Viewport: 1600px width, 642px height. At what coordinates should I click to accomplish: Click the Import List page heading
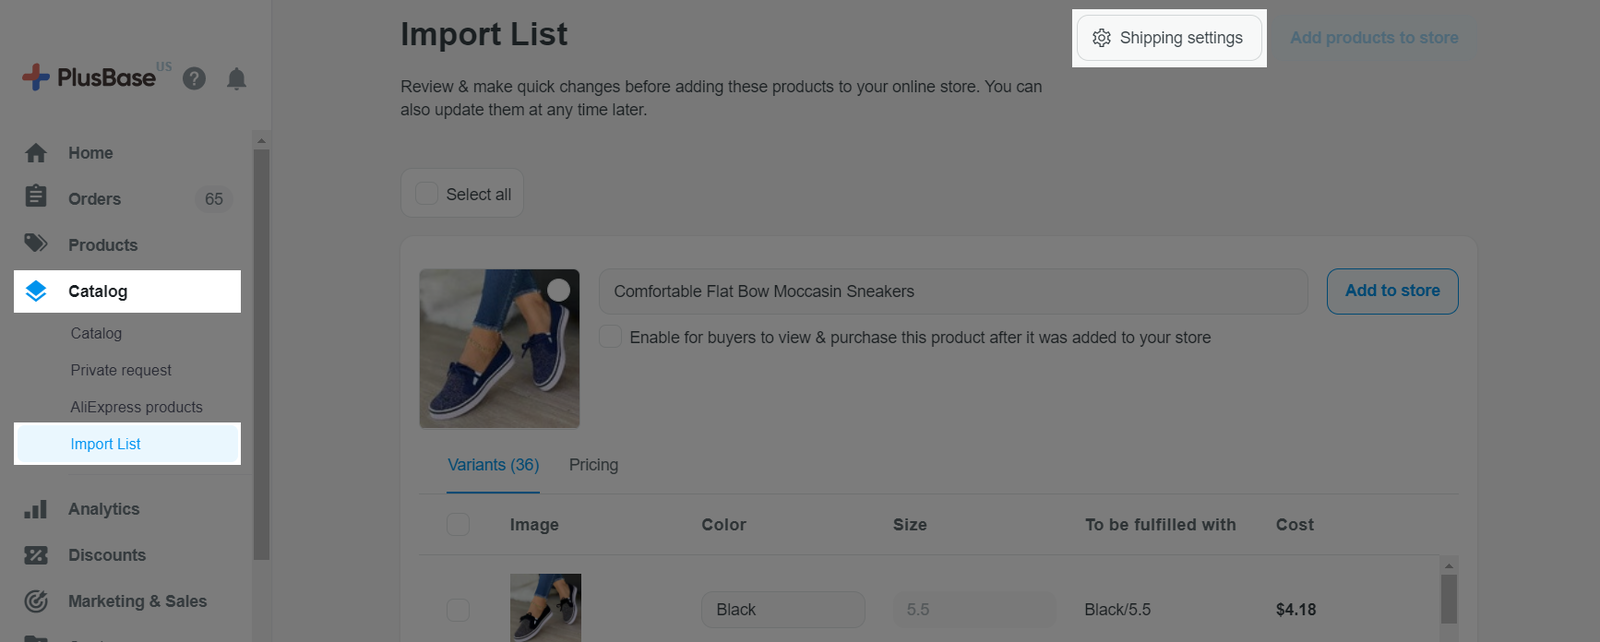484,34
